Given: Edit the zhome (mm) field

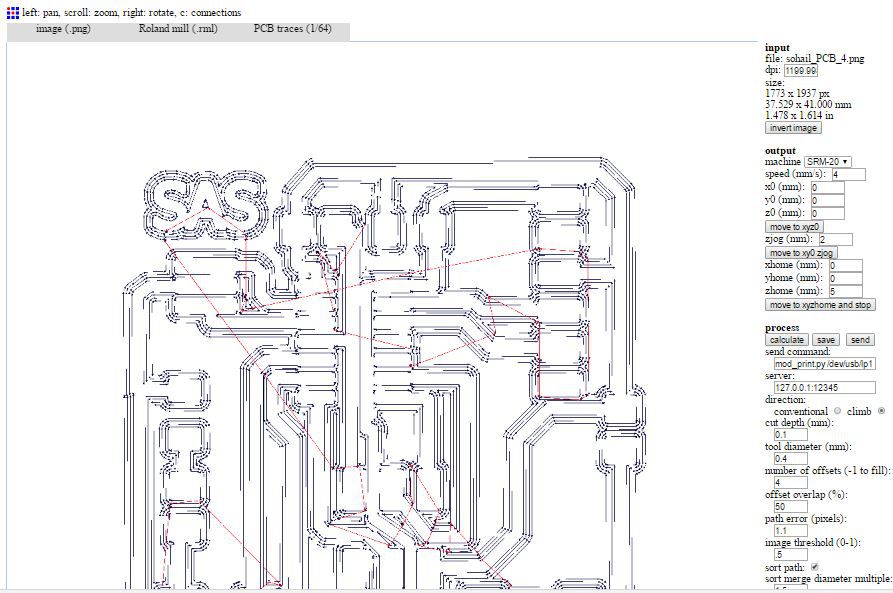Looking at the screenshot, I should pyautogui.click(x=845, y=291).
